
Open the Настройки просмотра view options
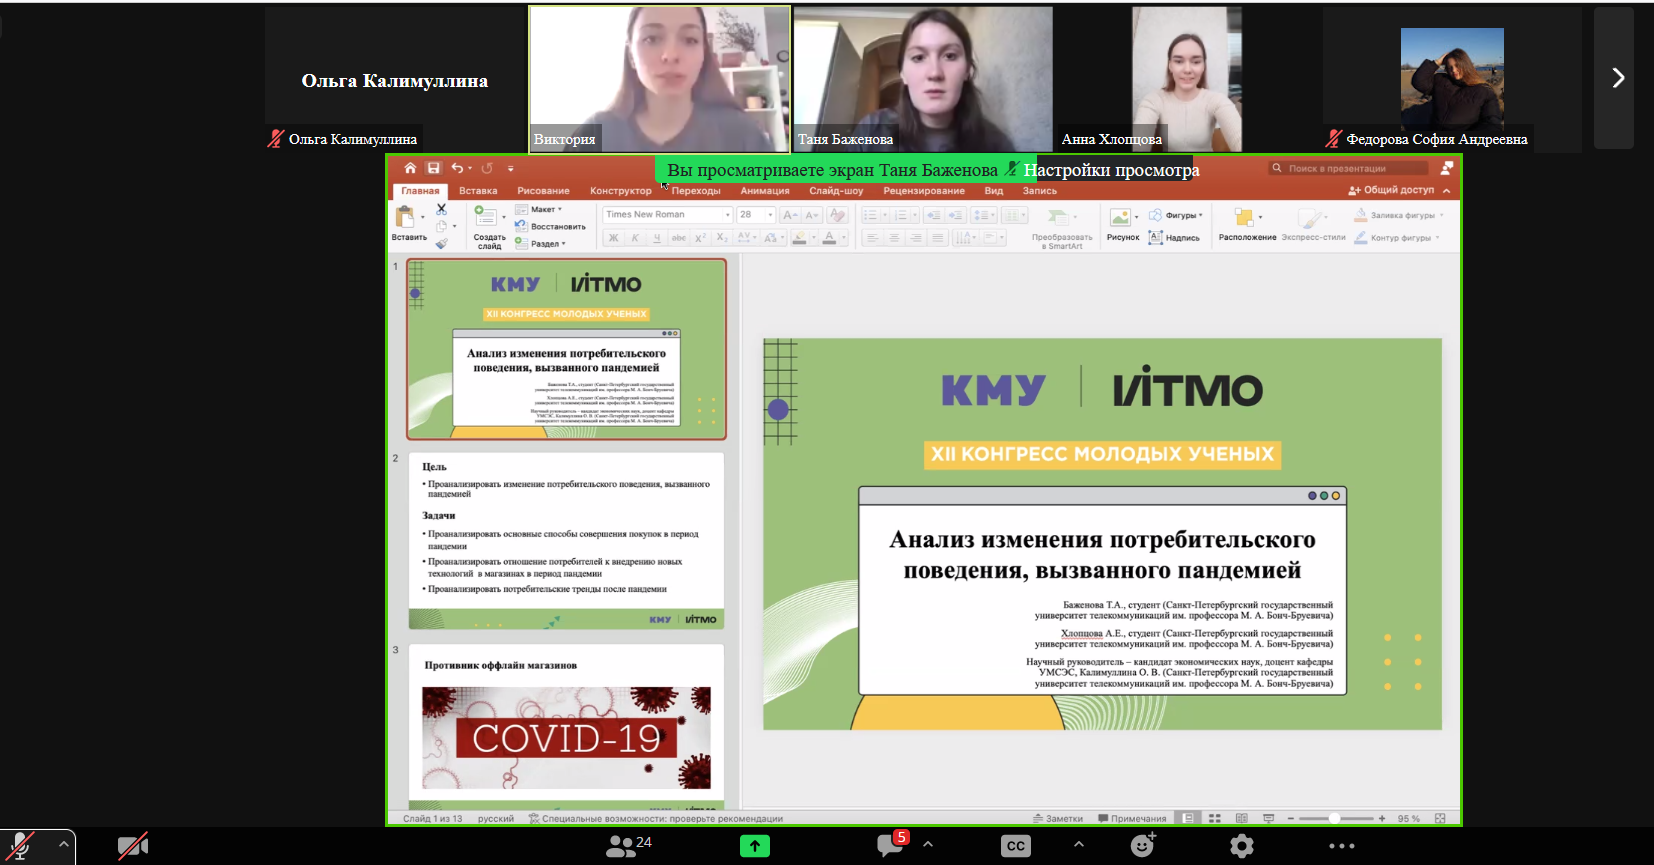pos(1111,170)
